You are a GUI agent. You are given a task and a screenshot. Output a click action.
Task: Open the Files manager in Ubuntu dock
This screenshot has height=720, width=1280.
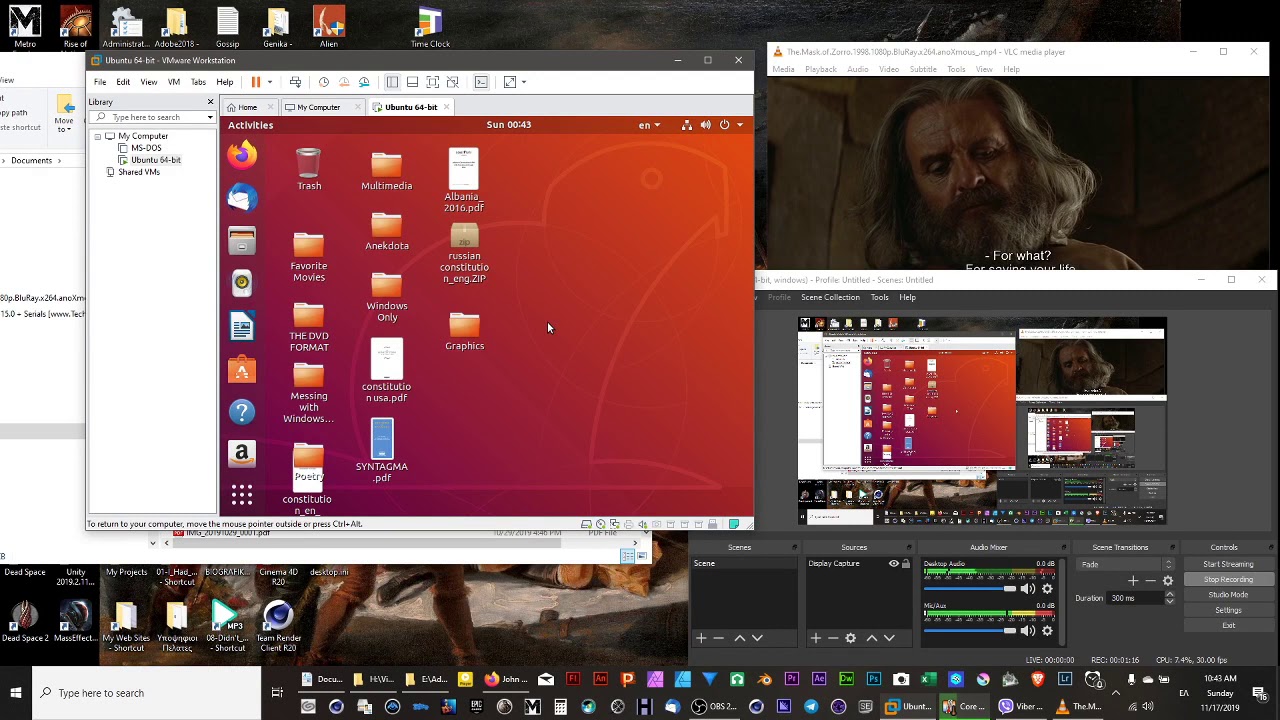pos(241,241)
